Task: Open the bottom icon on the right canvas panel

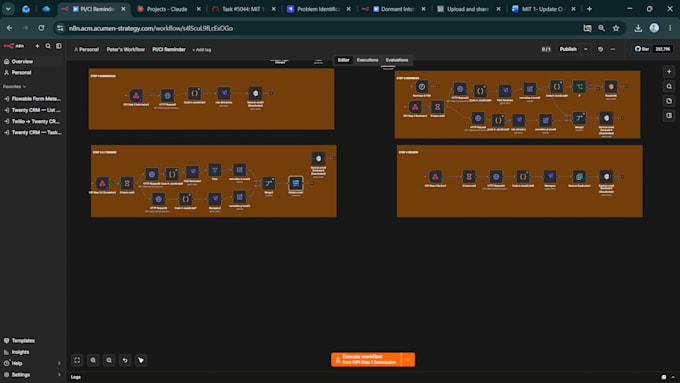Action: point(669,115)
